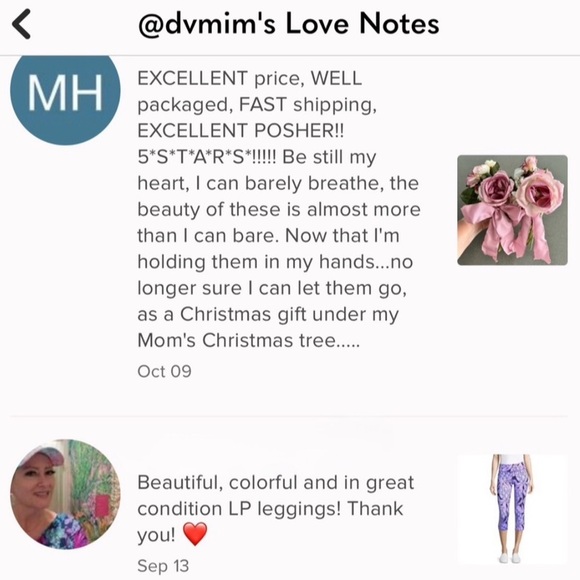Viewport: 580px width, 580px height.
Task: Tap the EXCELLENT POSHER!! line
Action: (x=240, y=131)
